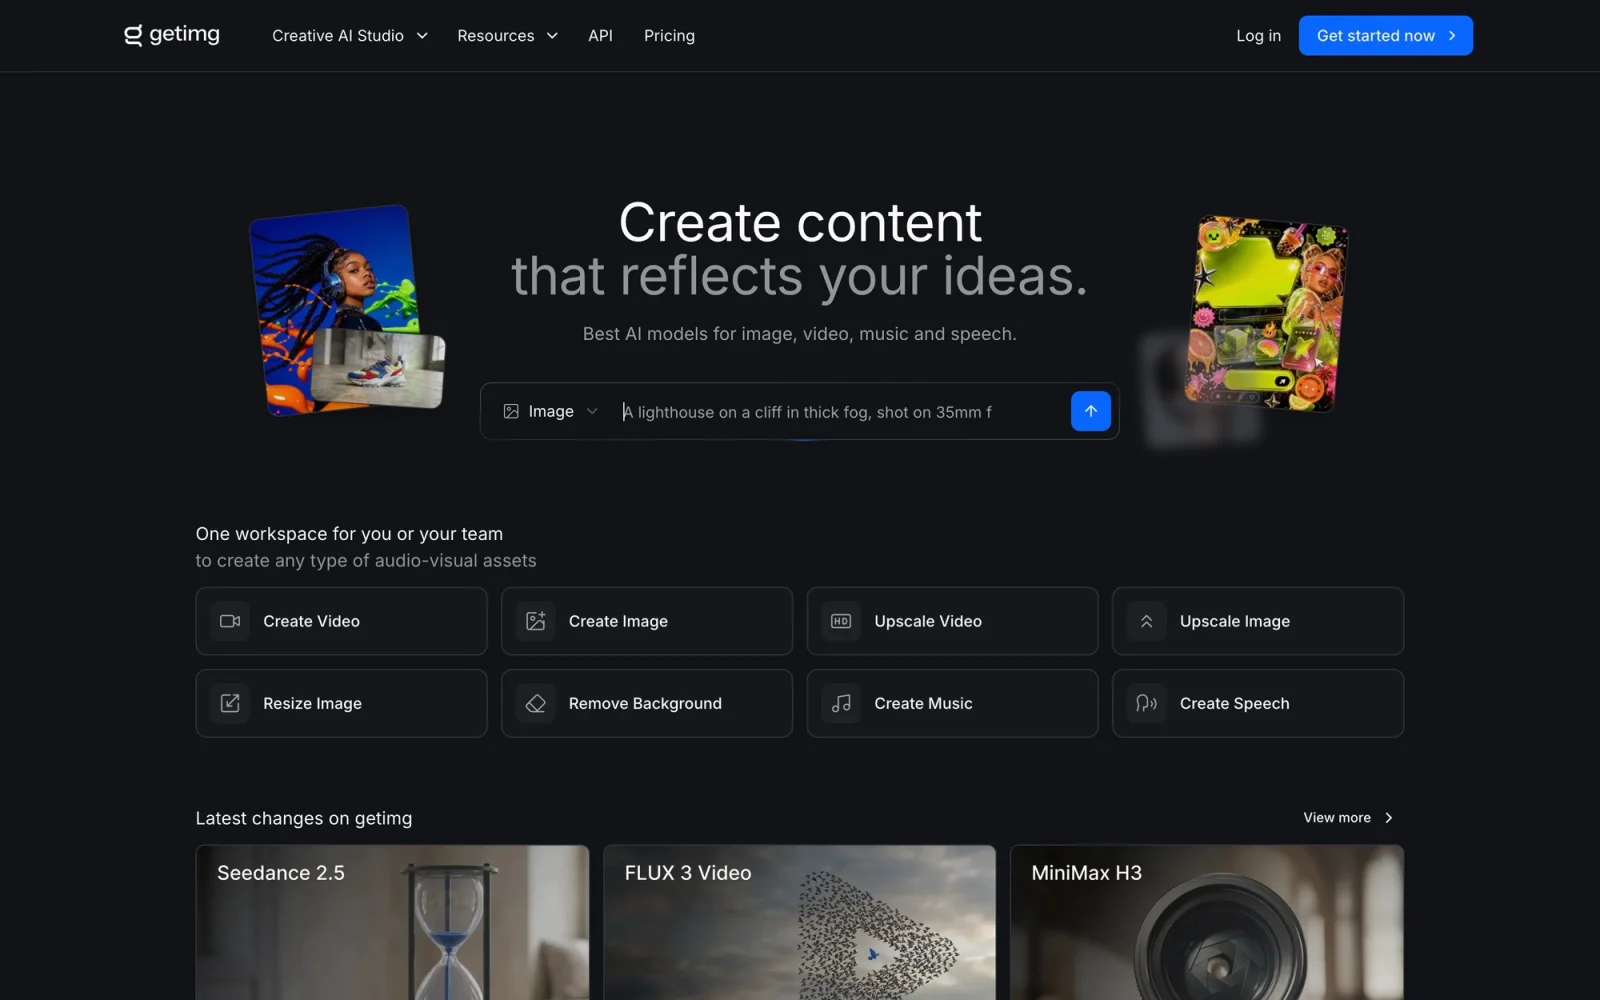Click the arrow beside View more

coord(1389,818)
